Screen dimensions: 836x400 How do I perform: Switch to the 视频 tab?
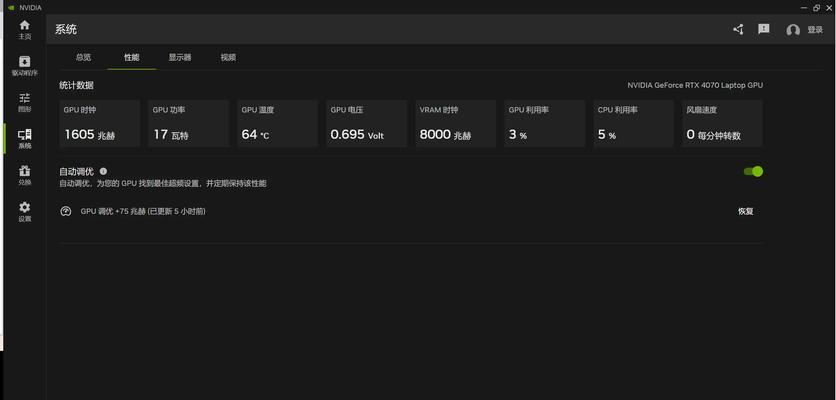(228, 58)
